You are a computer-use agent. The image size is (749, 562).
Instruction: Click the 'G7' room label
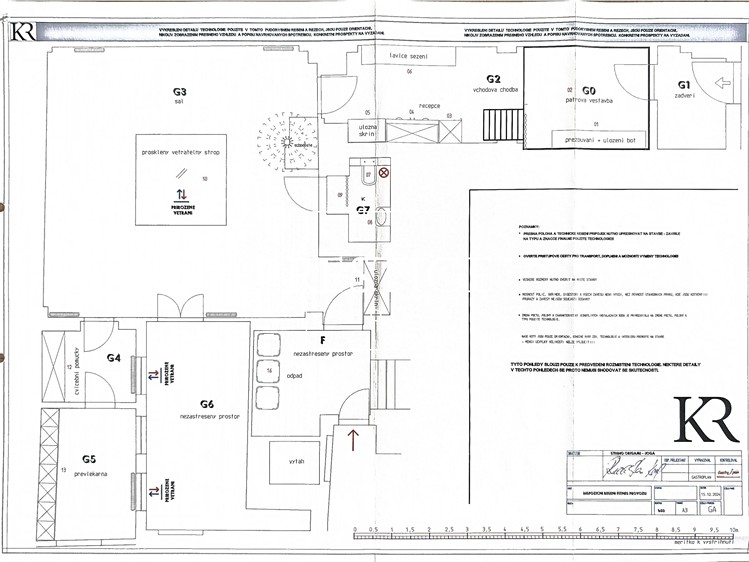pyautogui.click(x=364, y=210)
